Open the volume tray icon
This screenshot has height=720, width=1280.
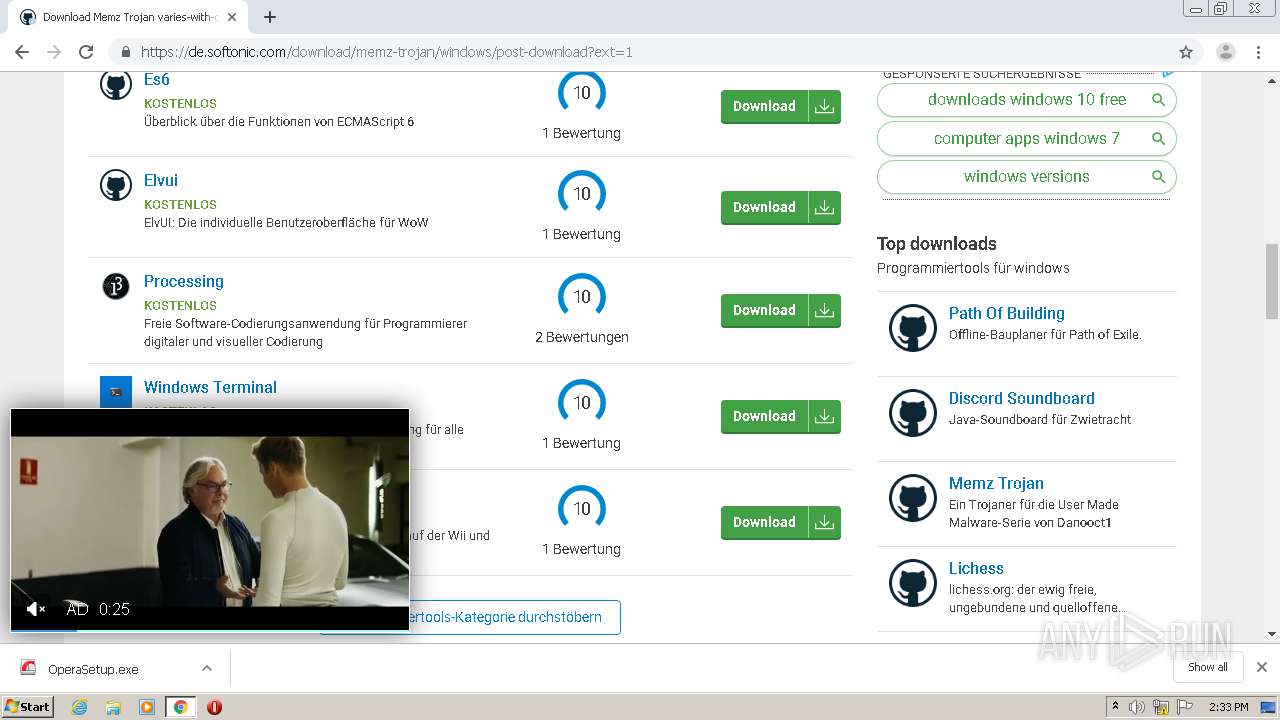(1138, 707)
